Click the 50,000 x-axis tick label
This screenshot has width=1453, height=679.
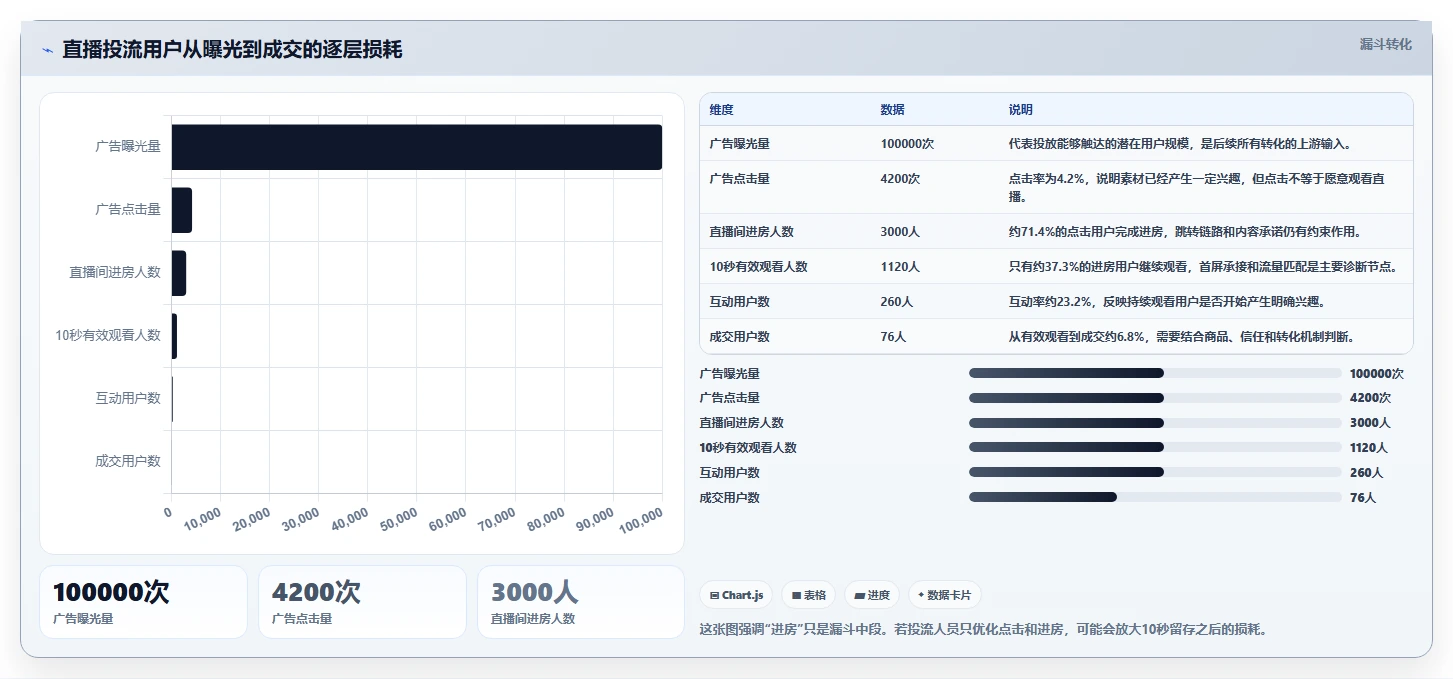tap(399, 518)
